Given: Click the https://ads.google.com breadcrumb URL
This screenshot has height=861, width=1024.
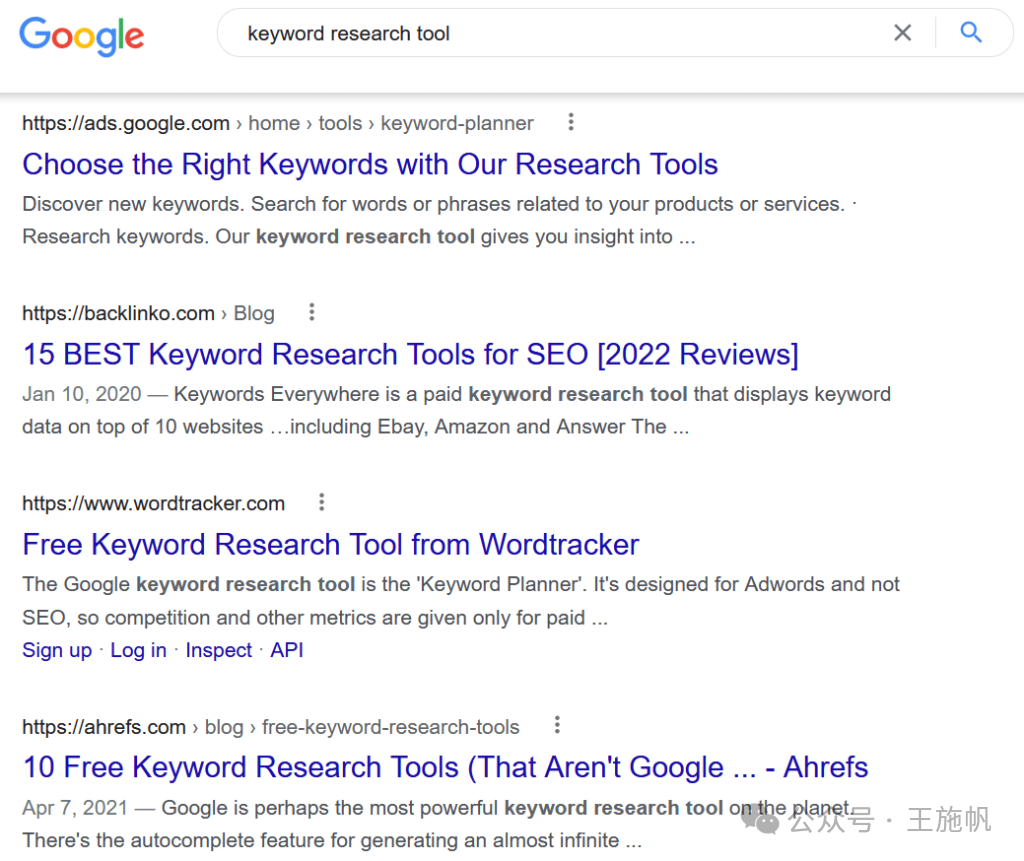Looking at the screenshot, I should (x=278, y=123).
